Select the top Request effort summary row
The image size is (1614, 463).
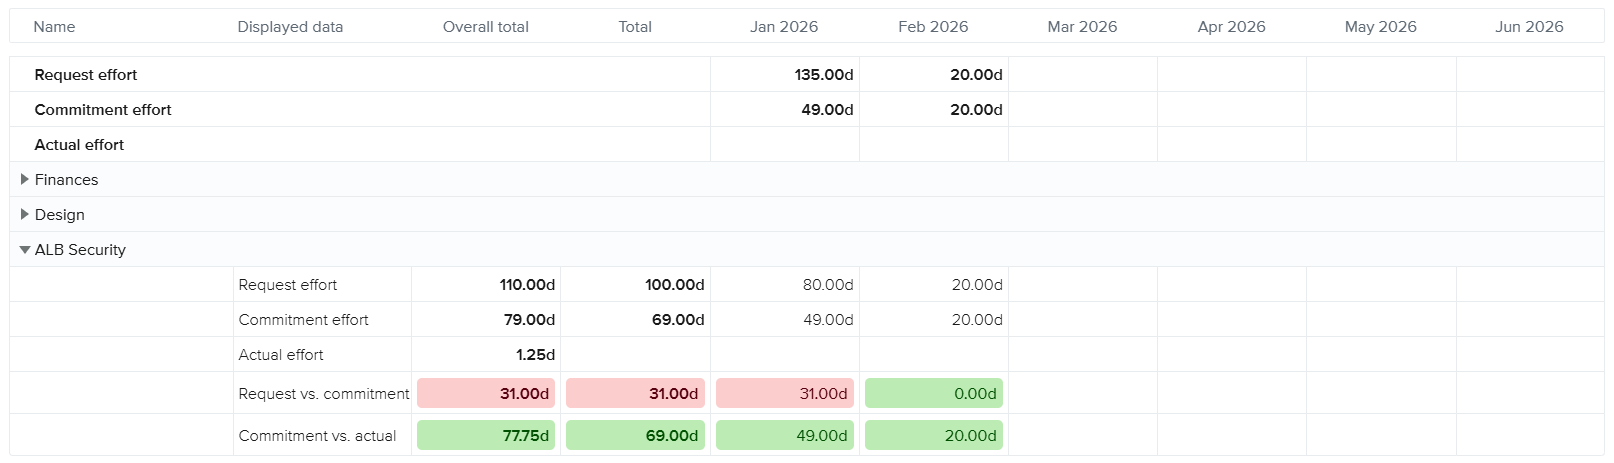click(86, 75)
